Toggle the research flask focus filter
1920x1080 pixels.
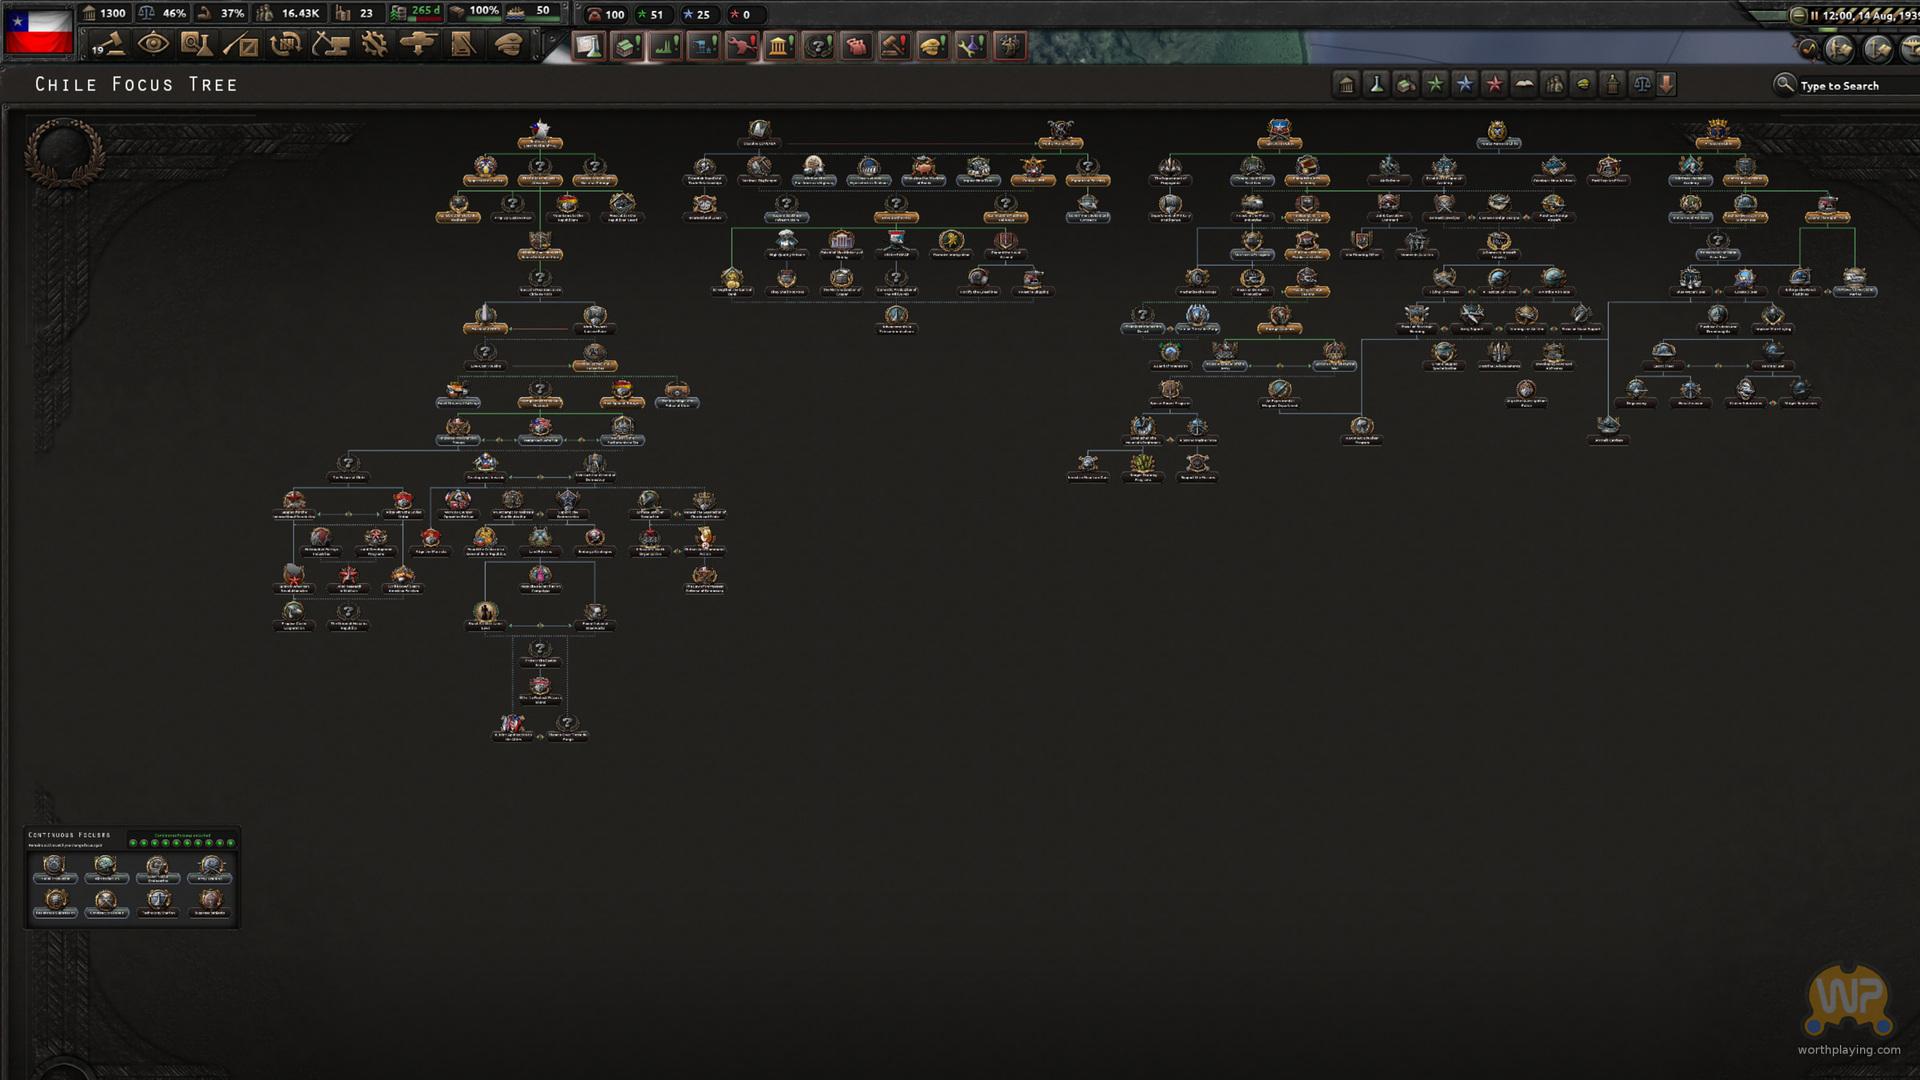[x=1376, y=85]
